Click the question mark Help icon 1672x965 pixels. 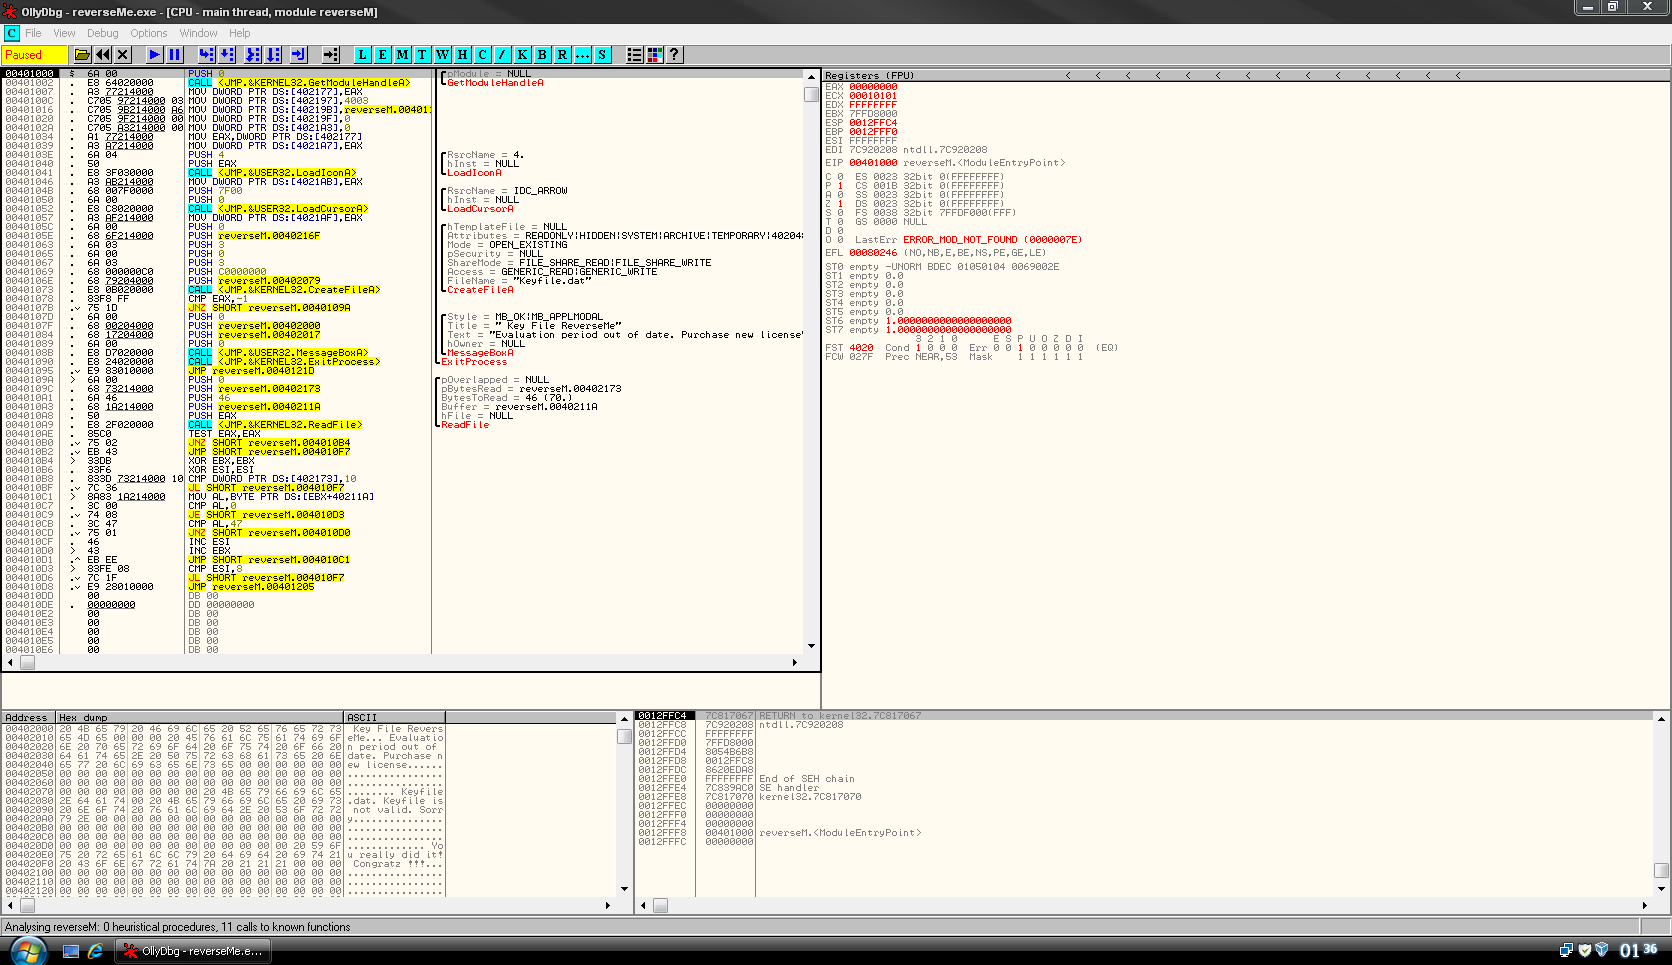point(674,55)
